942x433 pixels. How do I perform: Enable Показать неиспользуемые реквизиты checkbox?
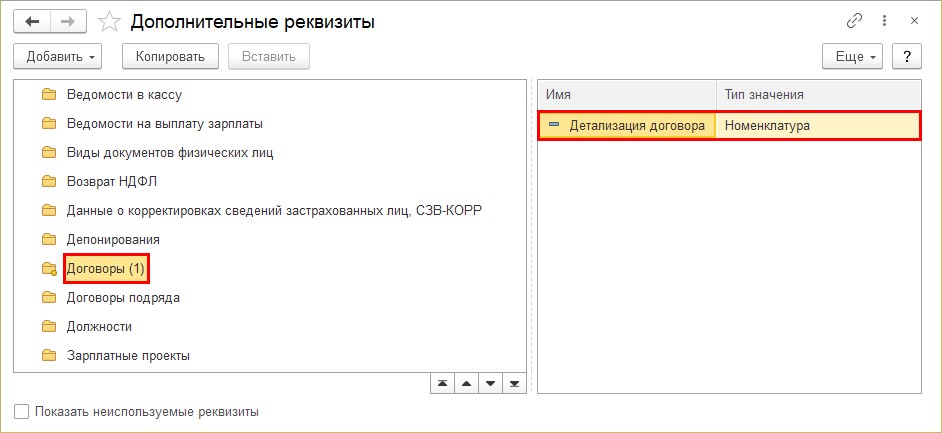click(22, 411)
